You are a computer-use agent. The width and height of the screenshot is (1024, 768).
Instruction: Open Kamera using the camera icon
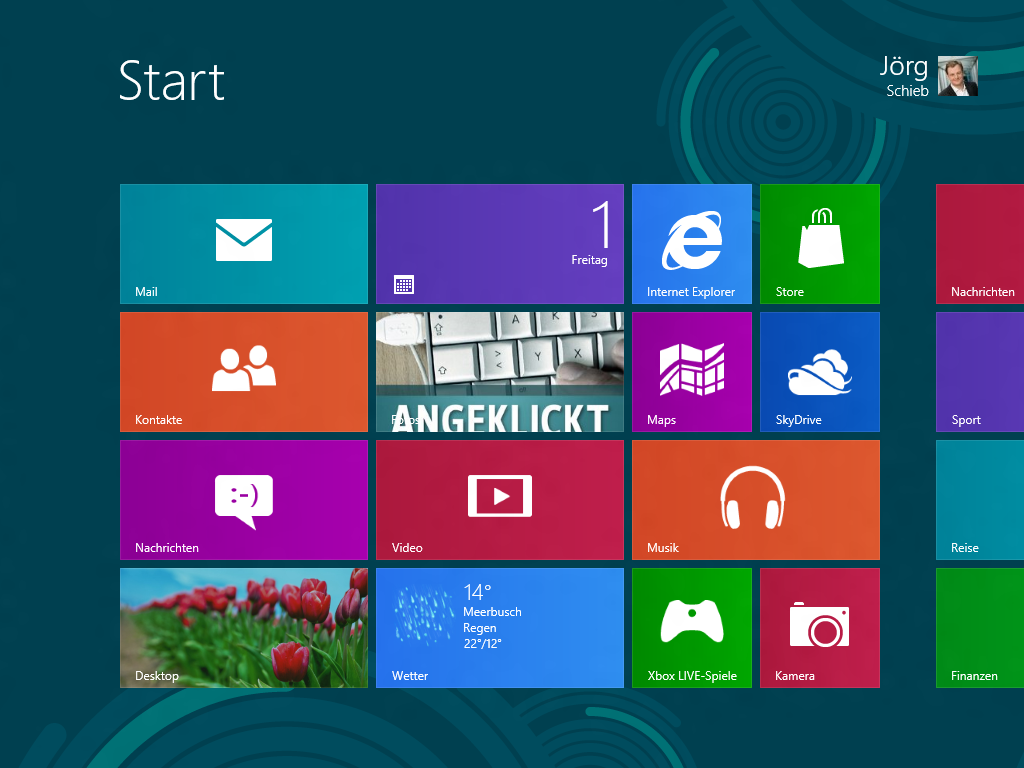[820, 624]
